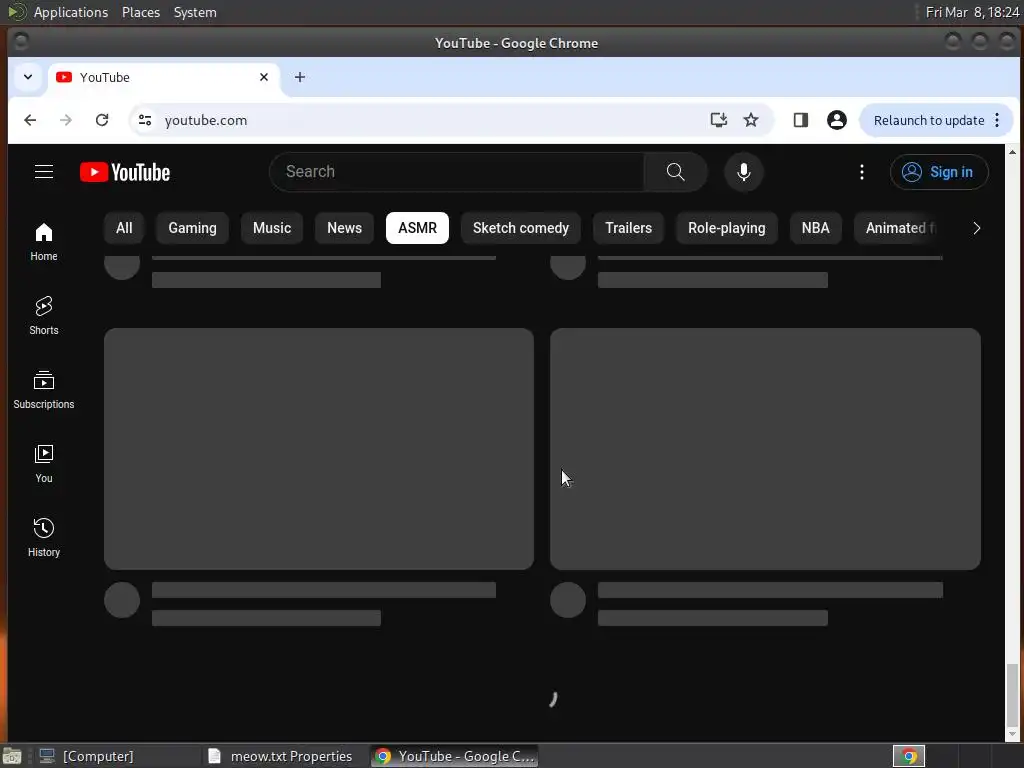
Task: Select the All category chip
Action: coord(124,228)
